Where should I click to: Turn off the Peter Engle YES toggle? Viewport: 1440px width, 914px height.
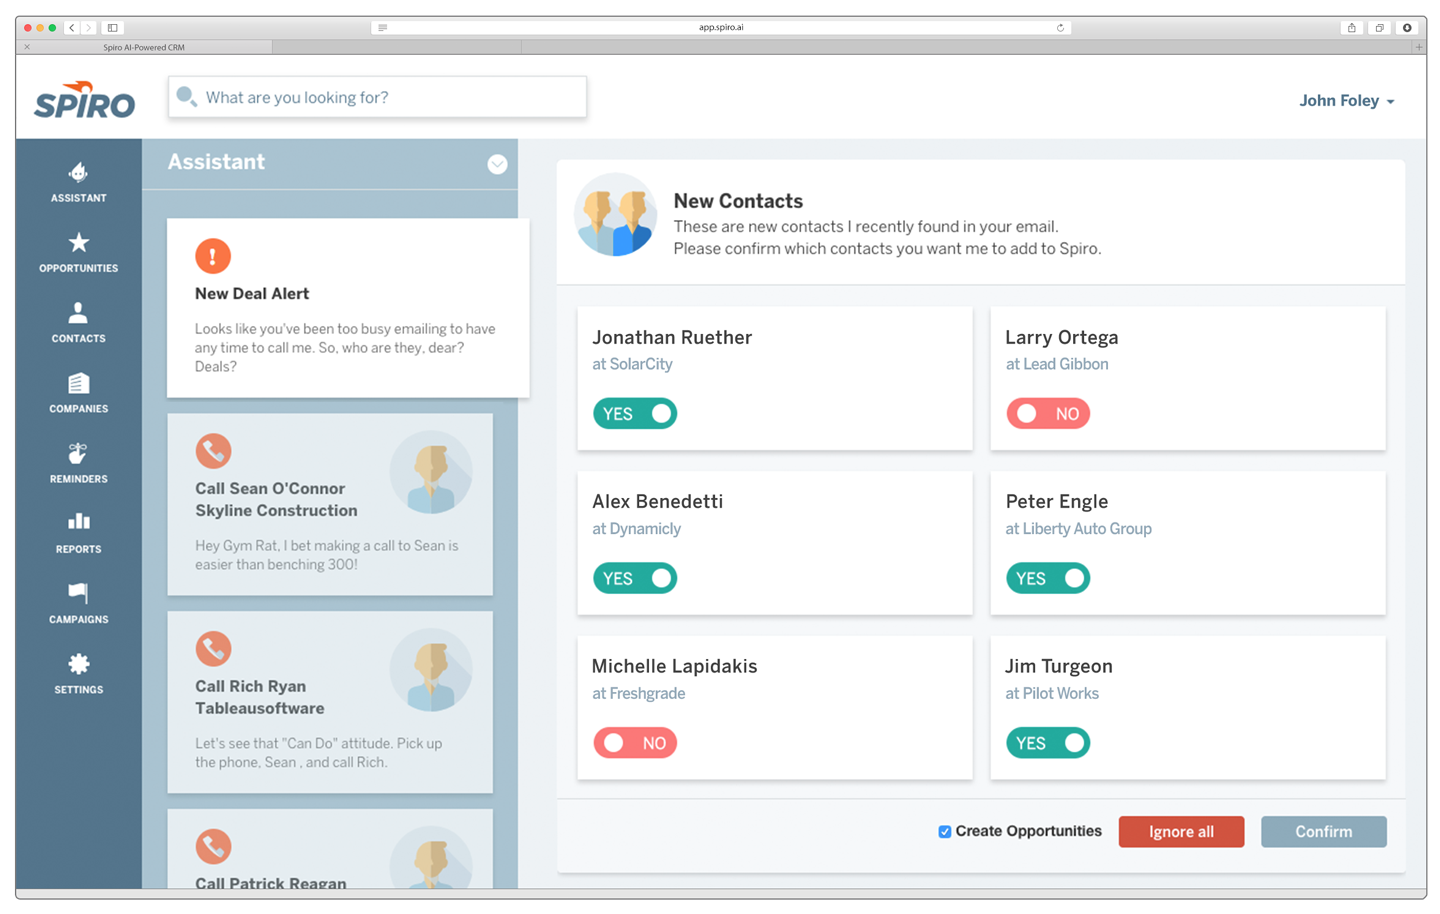pos(1048,578)
